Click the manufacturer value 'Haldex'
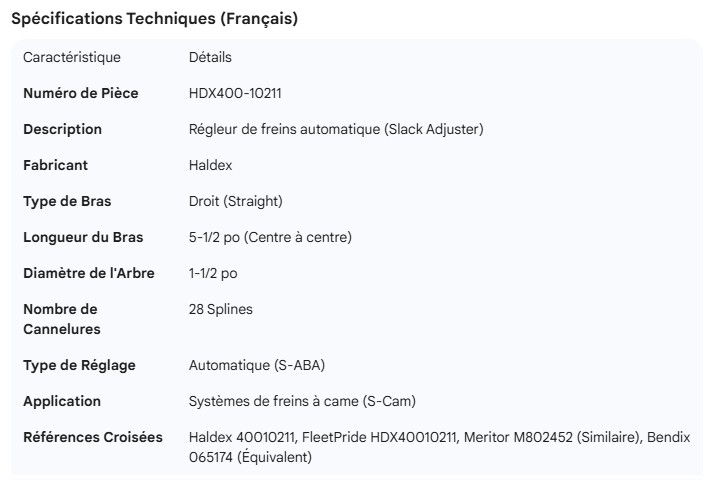 210,165
